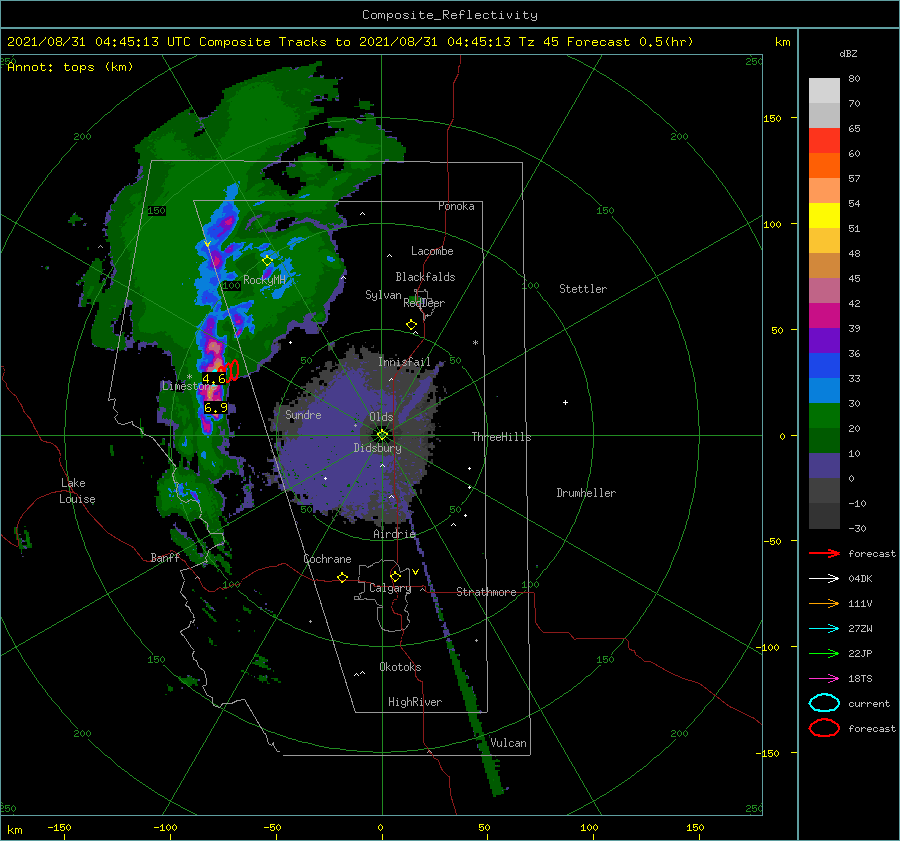900x841 pixels.
Task: Click the yellow diamond marker inside Calgary
Action: pos(395,576)
